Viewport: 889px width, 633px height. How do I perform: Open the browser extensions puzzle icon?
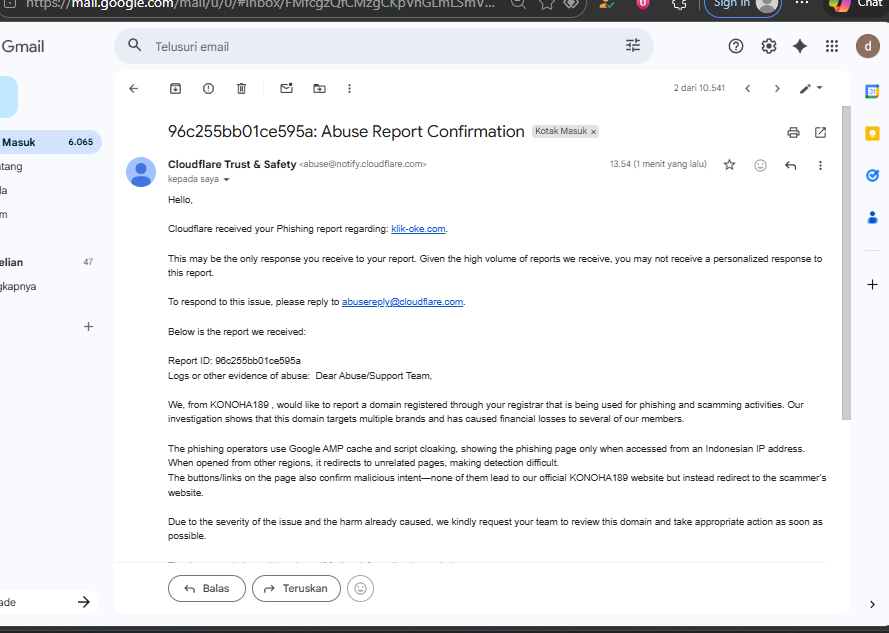point(679,5)
